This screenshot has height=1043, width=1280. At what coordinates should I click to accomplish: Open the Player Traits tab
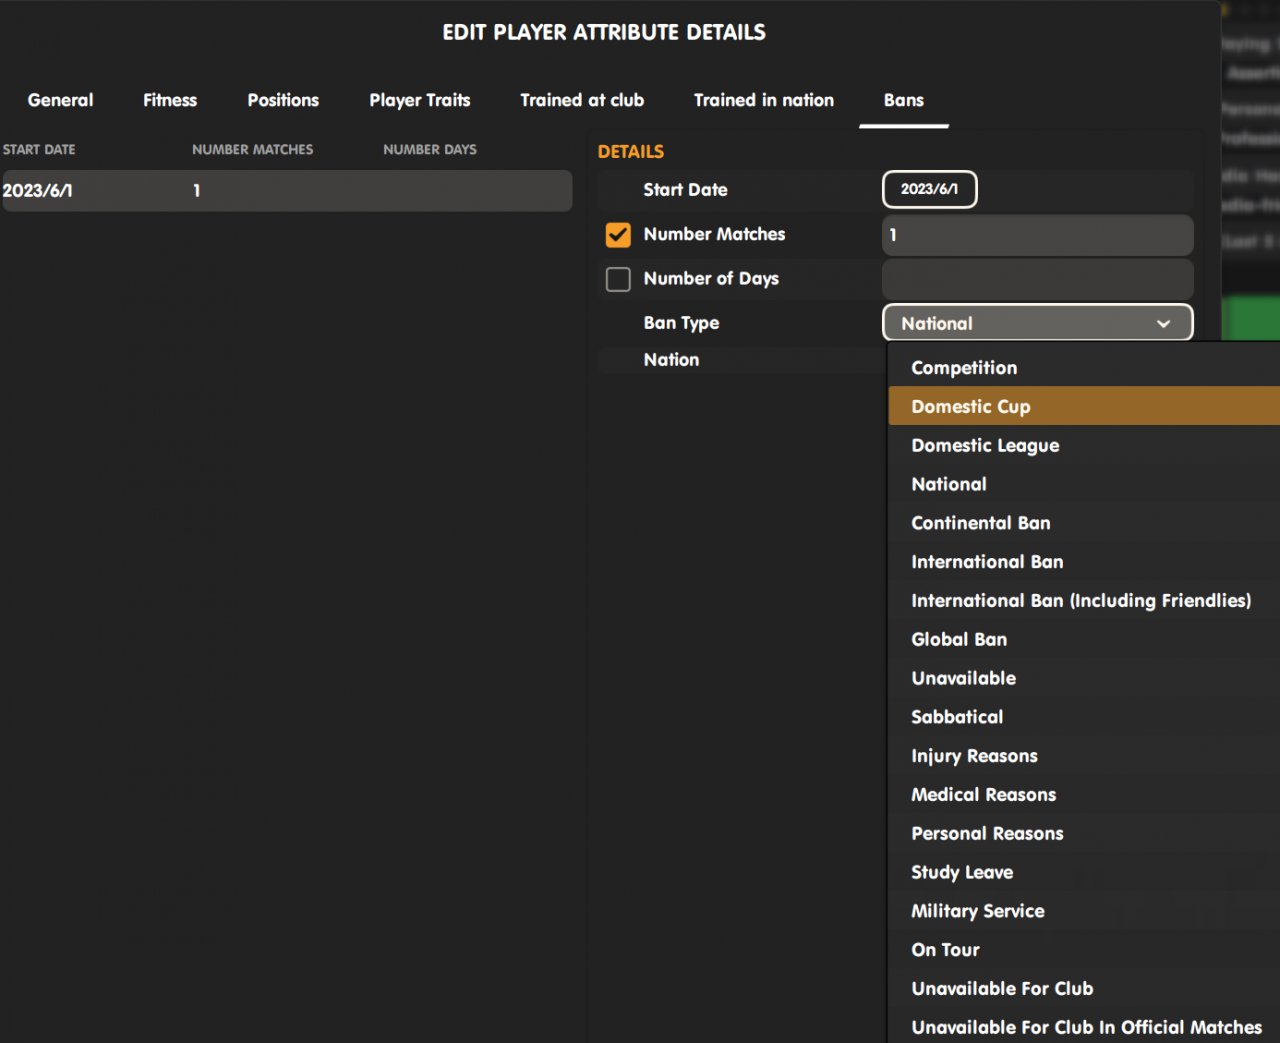pos(419,100)
